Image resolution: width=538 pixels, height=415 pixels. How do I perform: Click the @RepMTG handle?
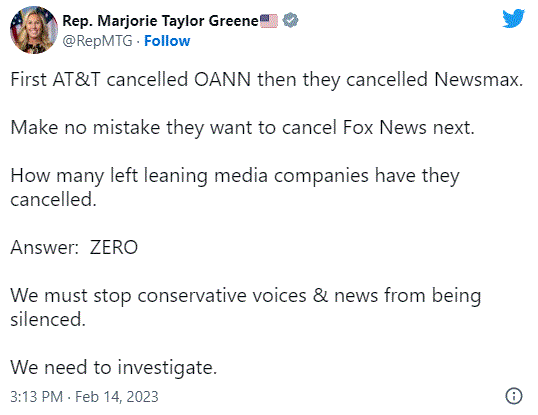pyautogui.click(x=97, y=41)
